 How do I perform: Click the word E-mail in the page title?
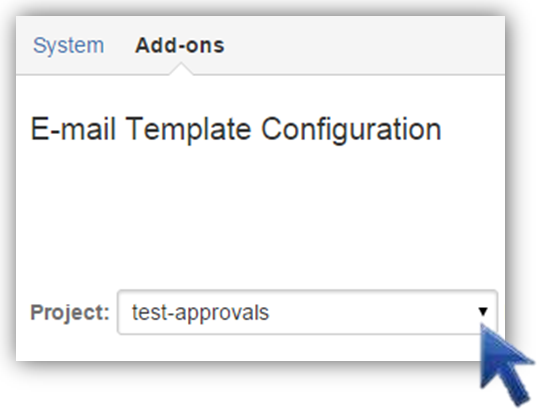pos(73,129)
